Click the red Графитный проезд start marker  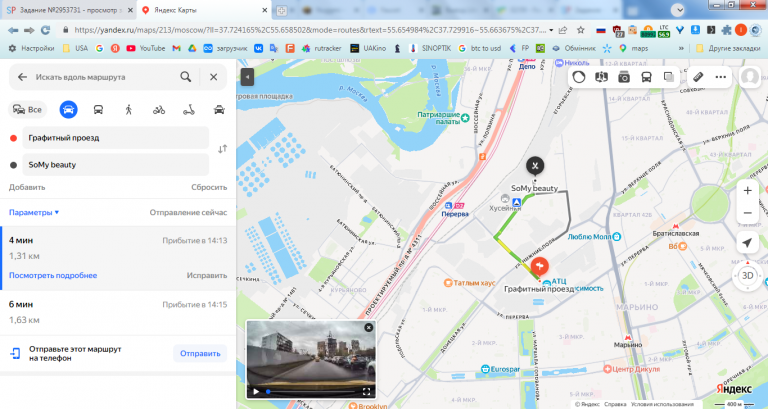pyautogui.click(x=540, y=266)
